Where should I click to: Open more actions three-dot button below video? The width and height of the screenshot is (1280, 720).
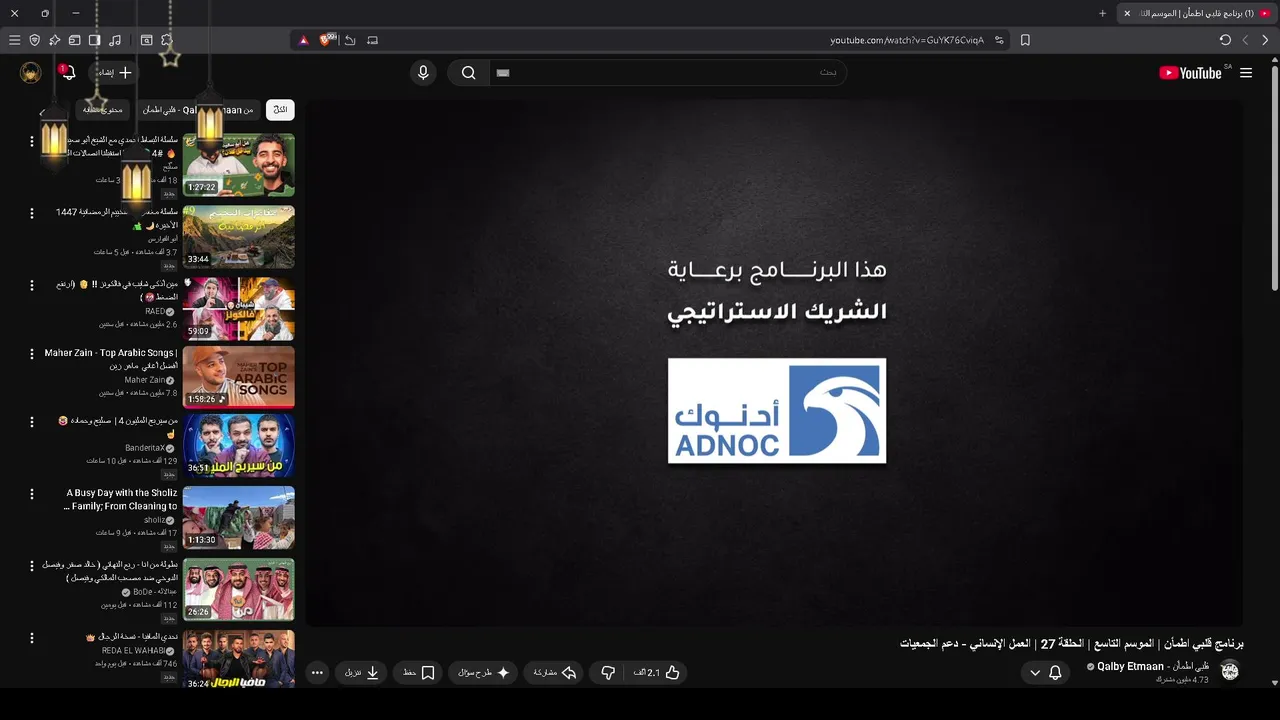point(317,673)
